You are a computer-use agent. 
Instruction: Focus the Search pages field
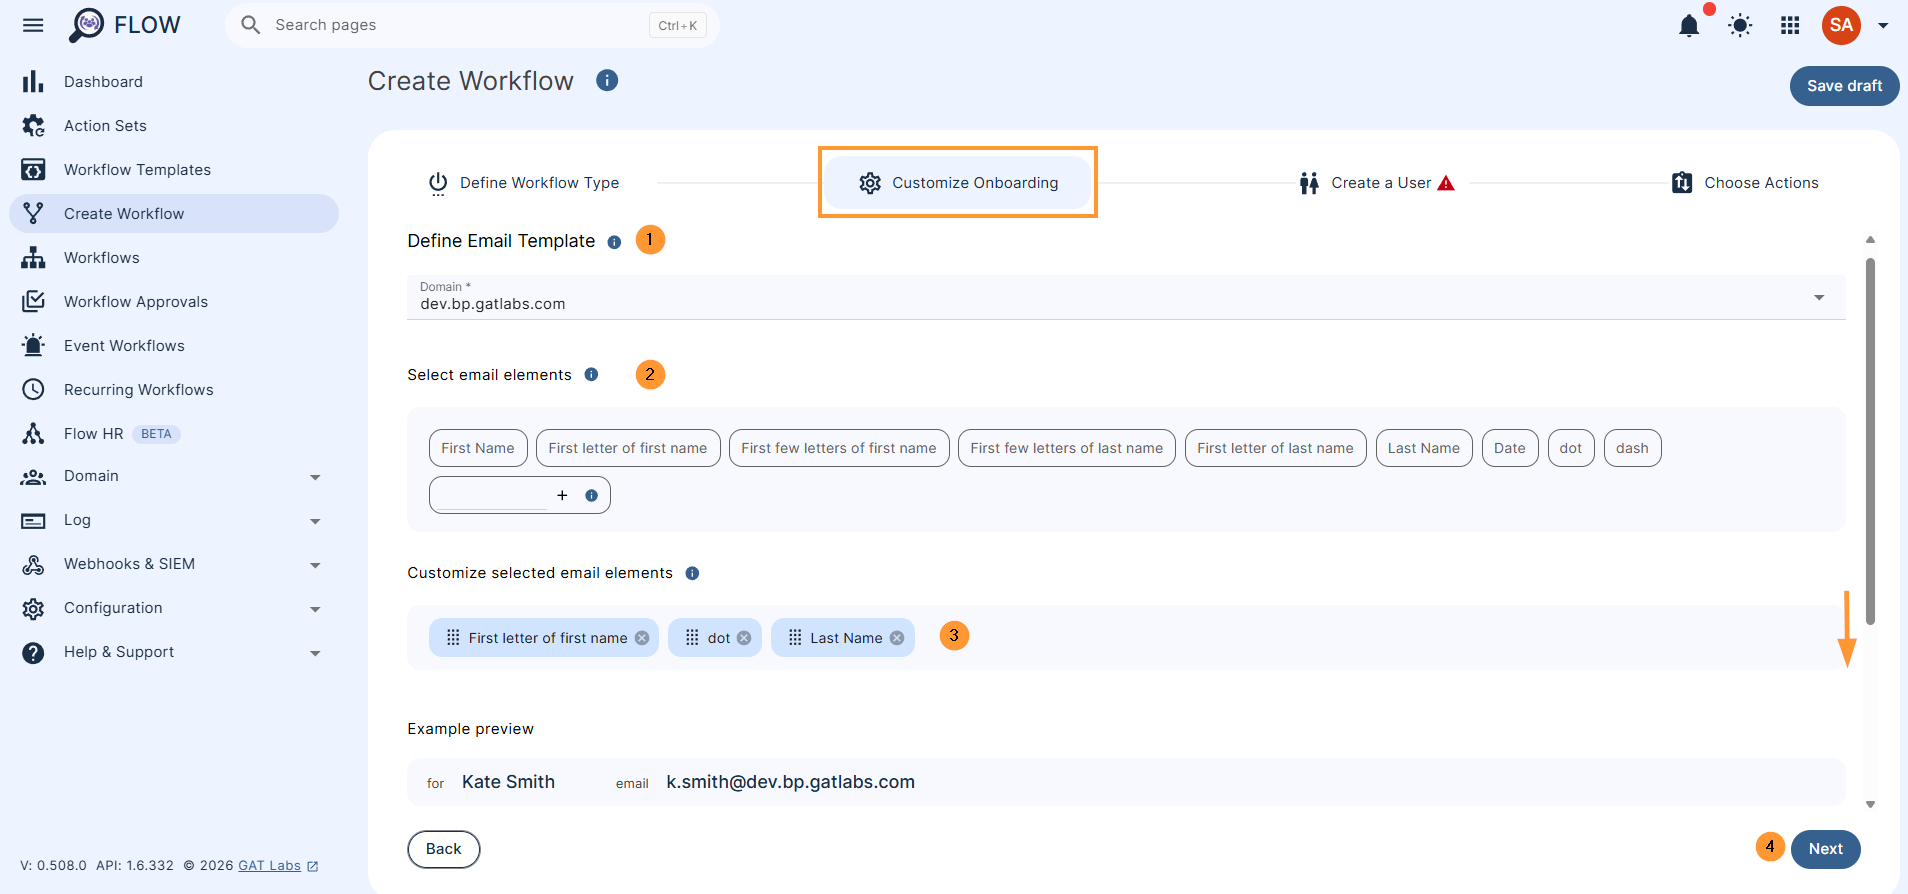point(472,25)
